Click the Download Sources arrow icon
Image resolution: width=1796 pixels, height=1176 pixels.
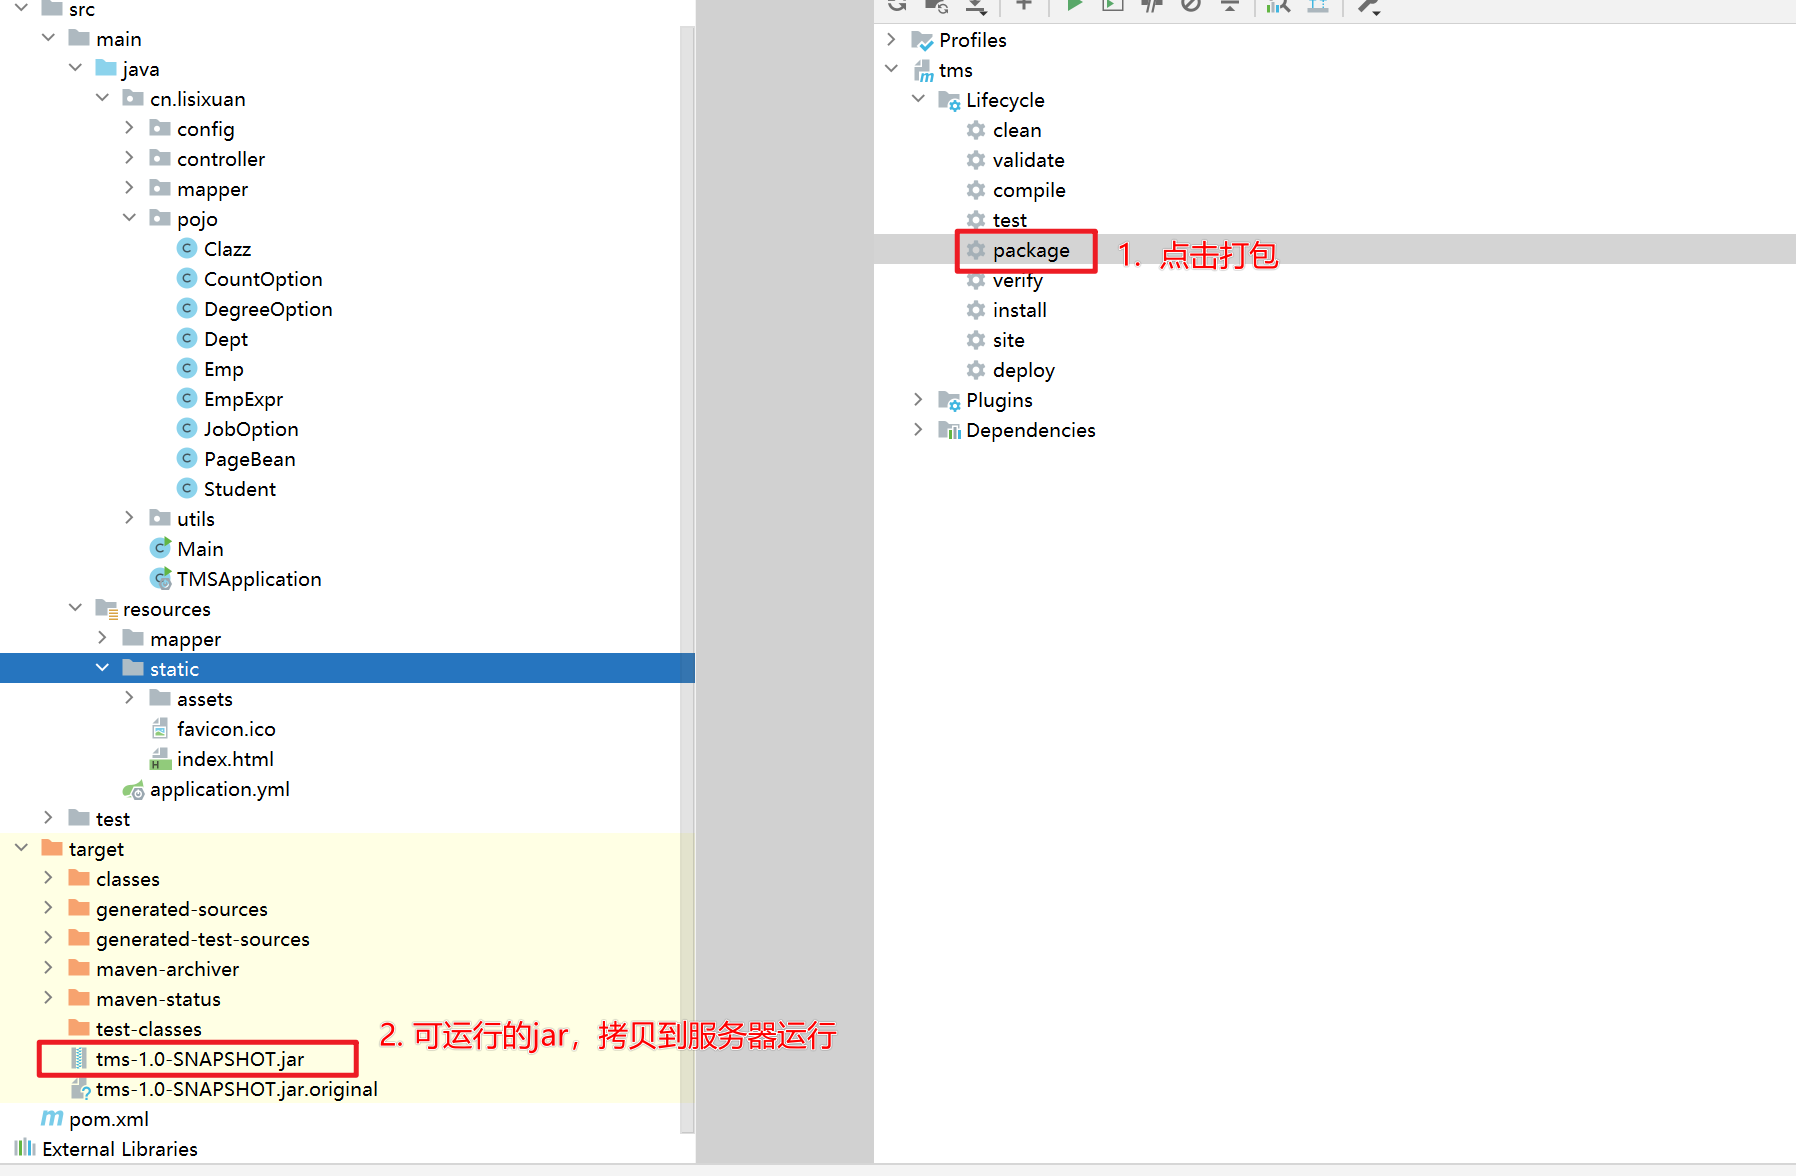click(x=976, y=6)
